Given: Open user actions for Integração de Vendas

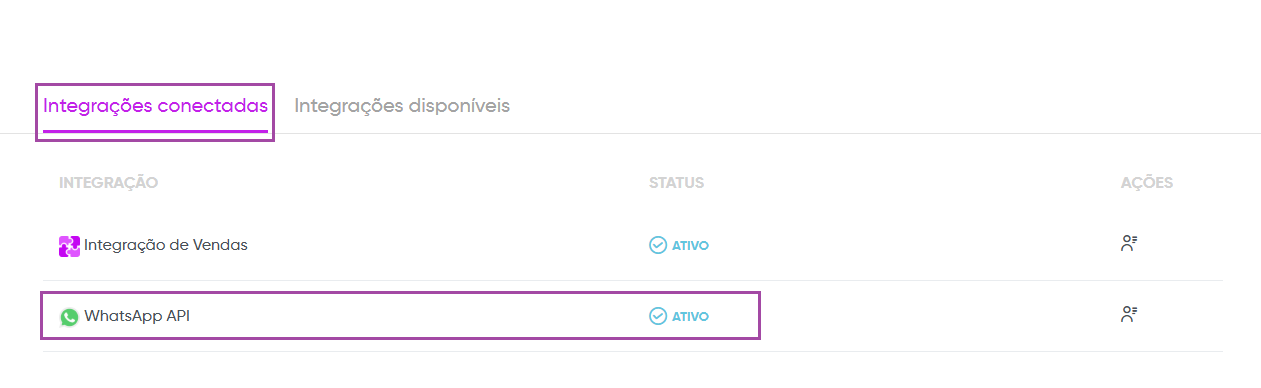Looking at the screenshot, I should pos(1130,243).
